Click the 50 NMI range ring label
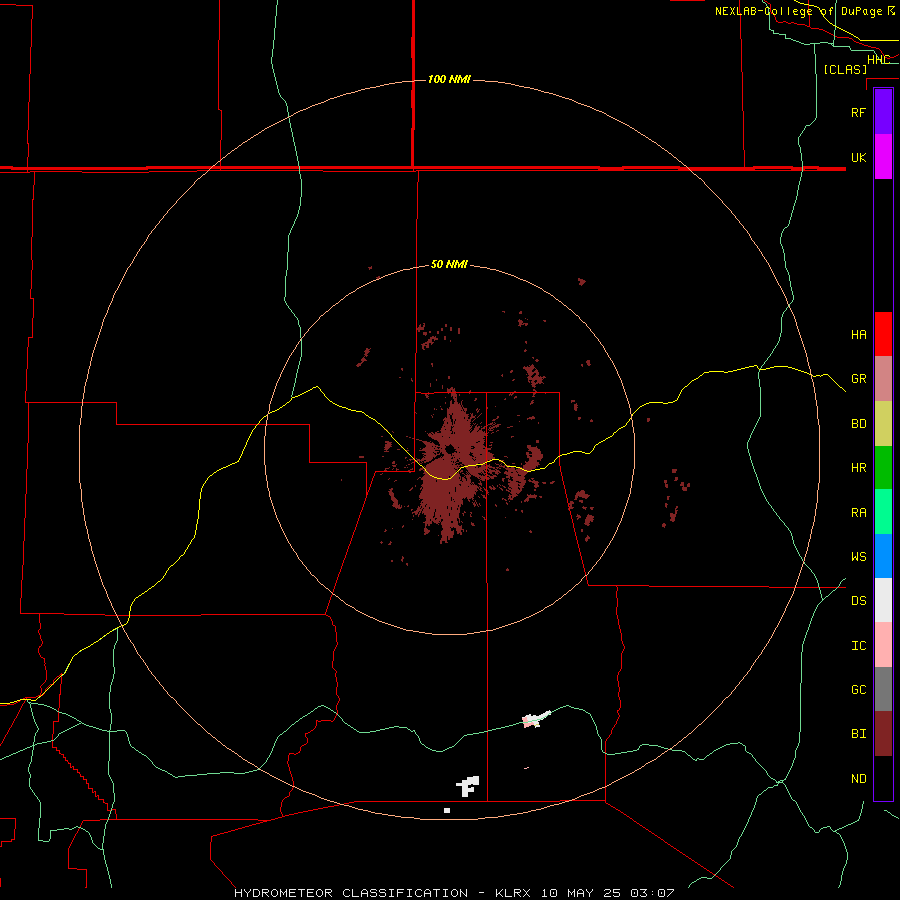This screenshot has width=900, height=900. [x=449, y=264]
